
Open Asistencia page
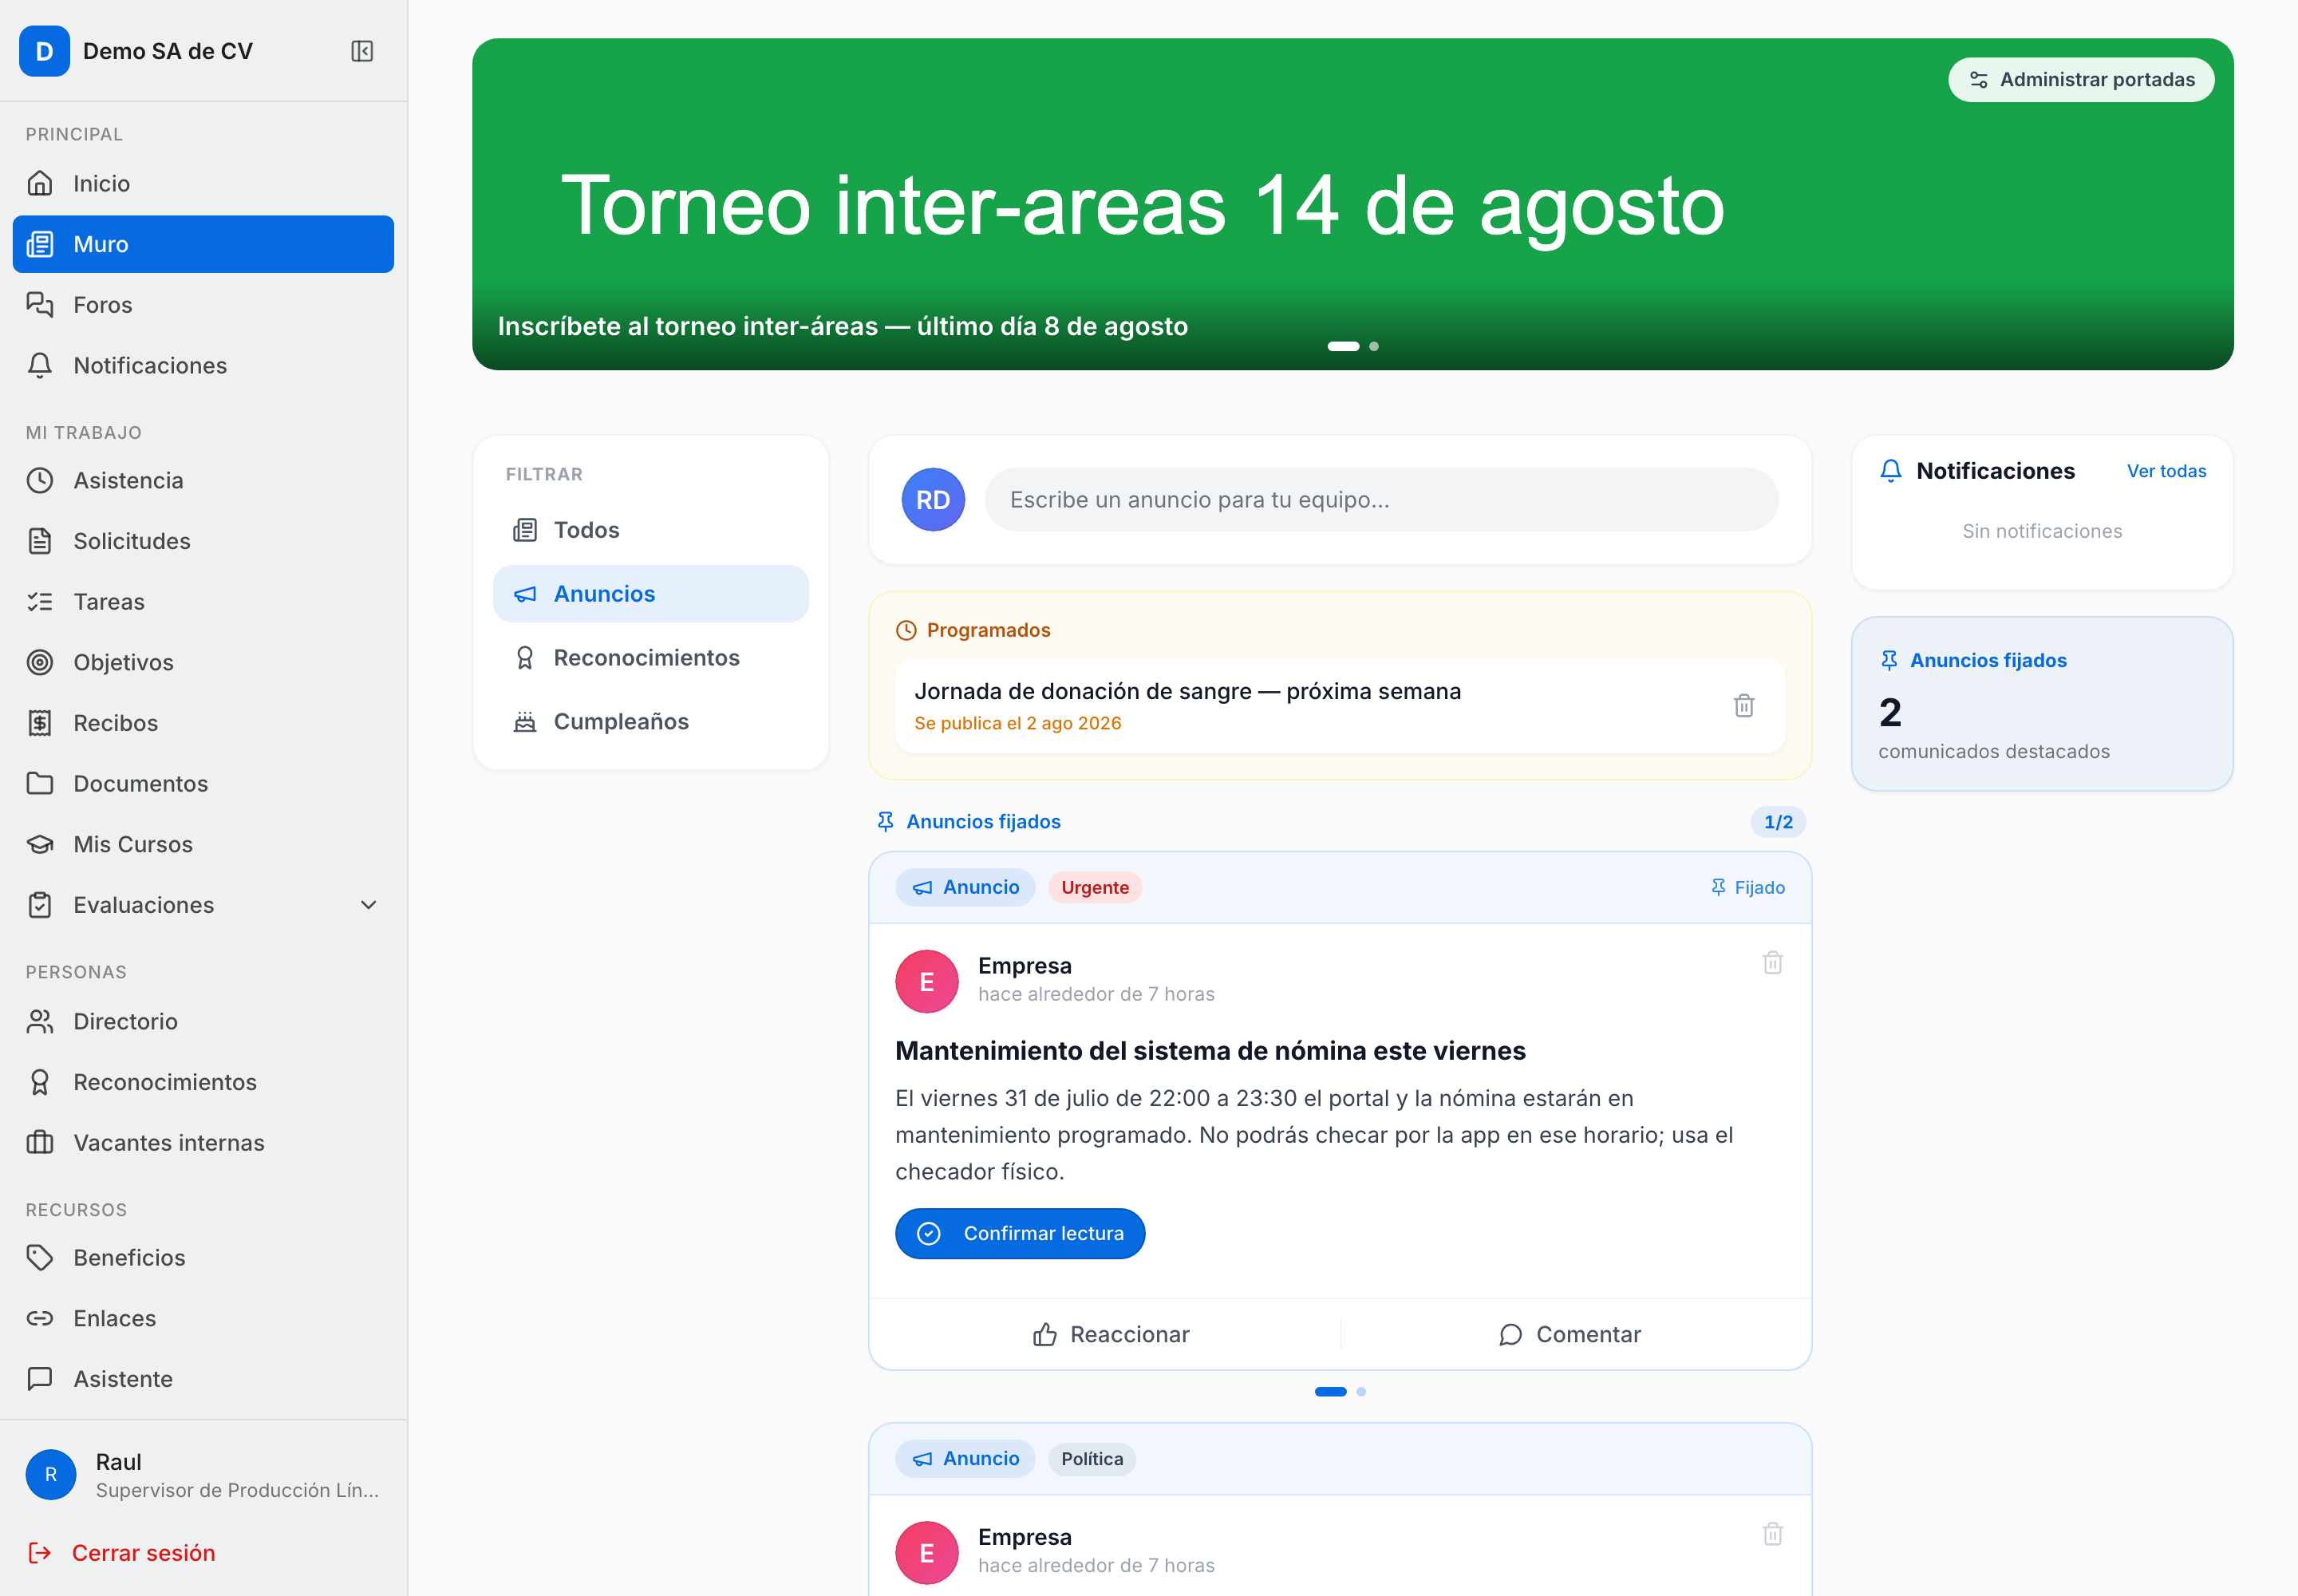[203, 480]
